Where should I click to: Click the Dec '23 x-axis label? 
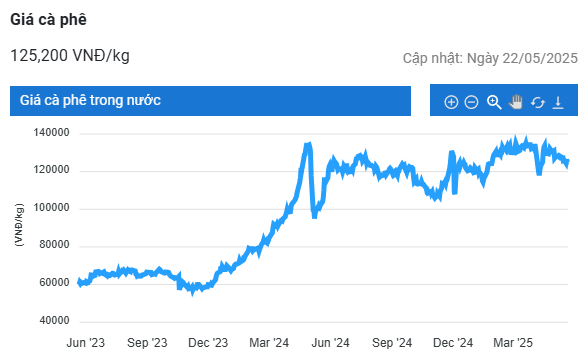tap(208, 342)
